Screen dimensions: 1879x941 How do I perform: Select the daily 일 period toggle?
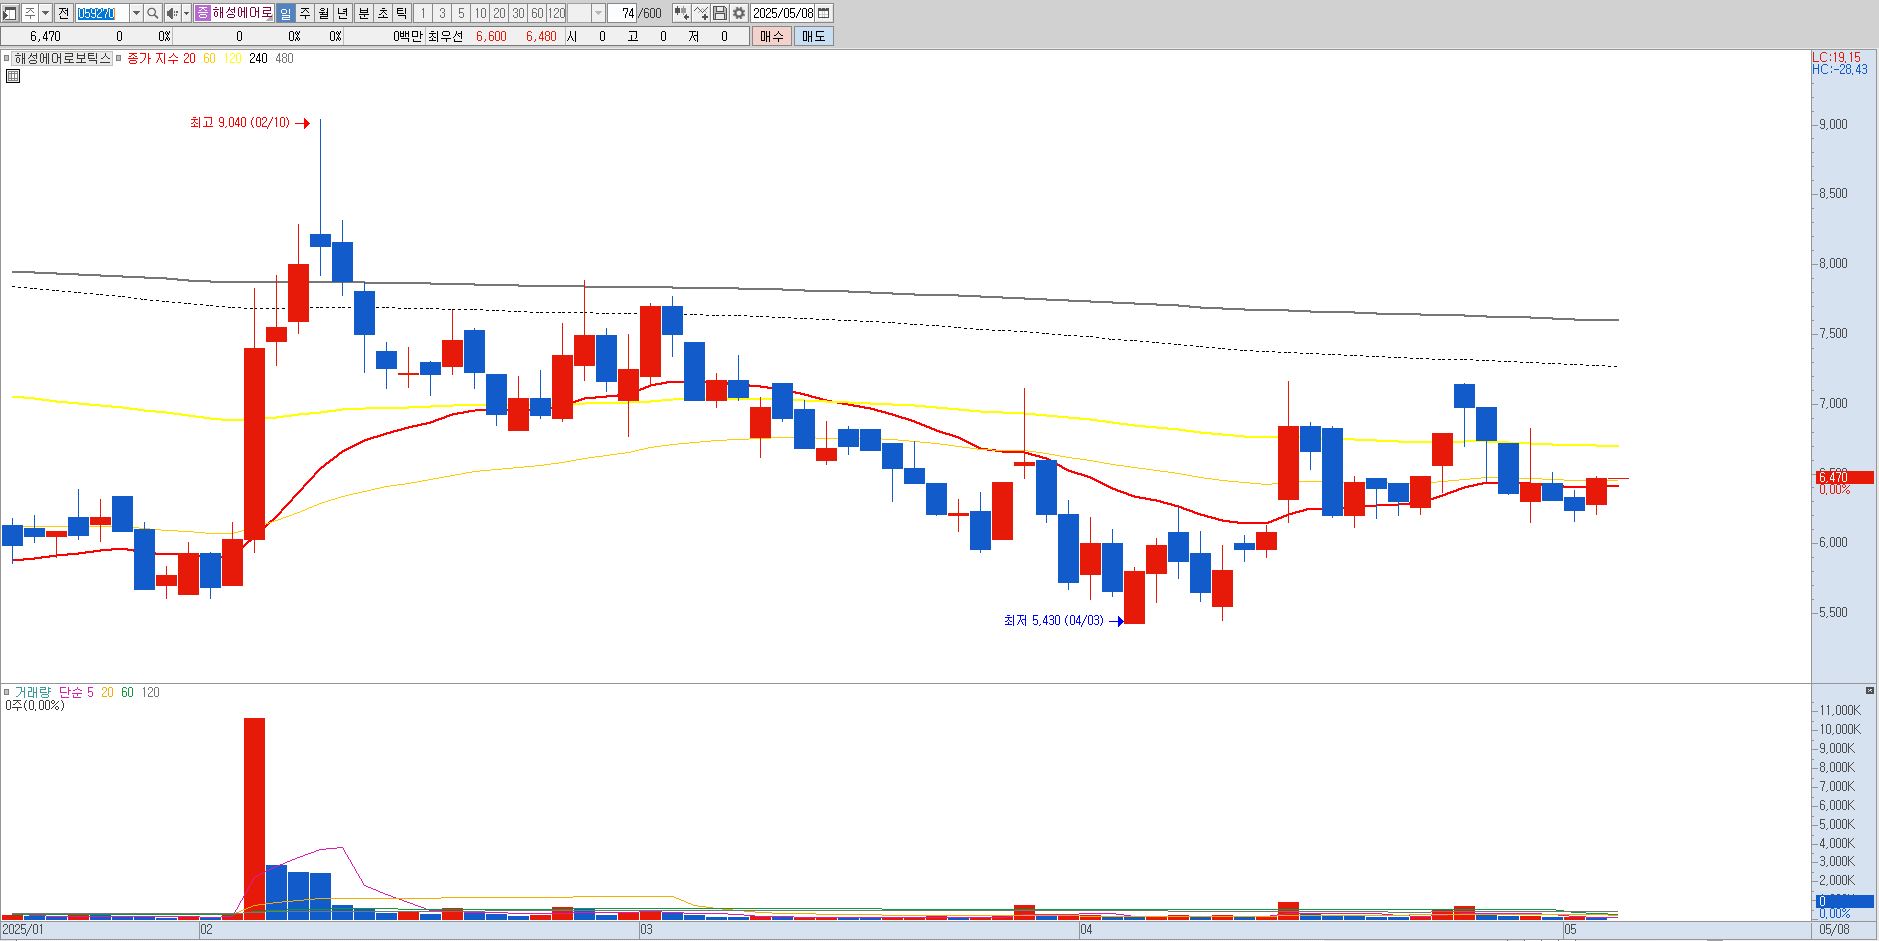pyautogui.click(x=286, y=13)
